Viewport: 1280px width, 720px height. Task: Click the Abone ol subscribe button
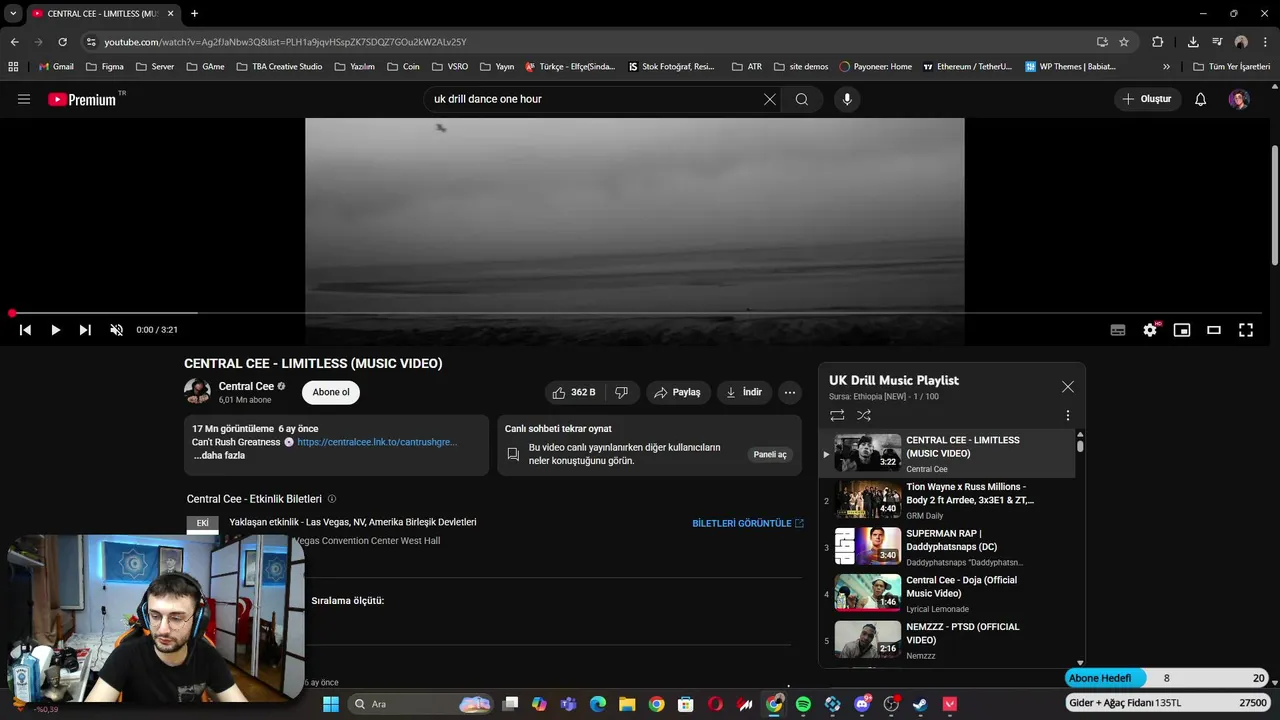click(331, 392)
